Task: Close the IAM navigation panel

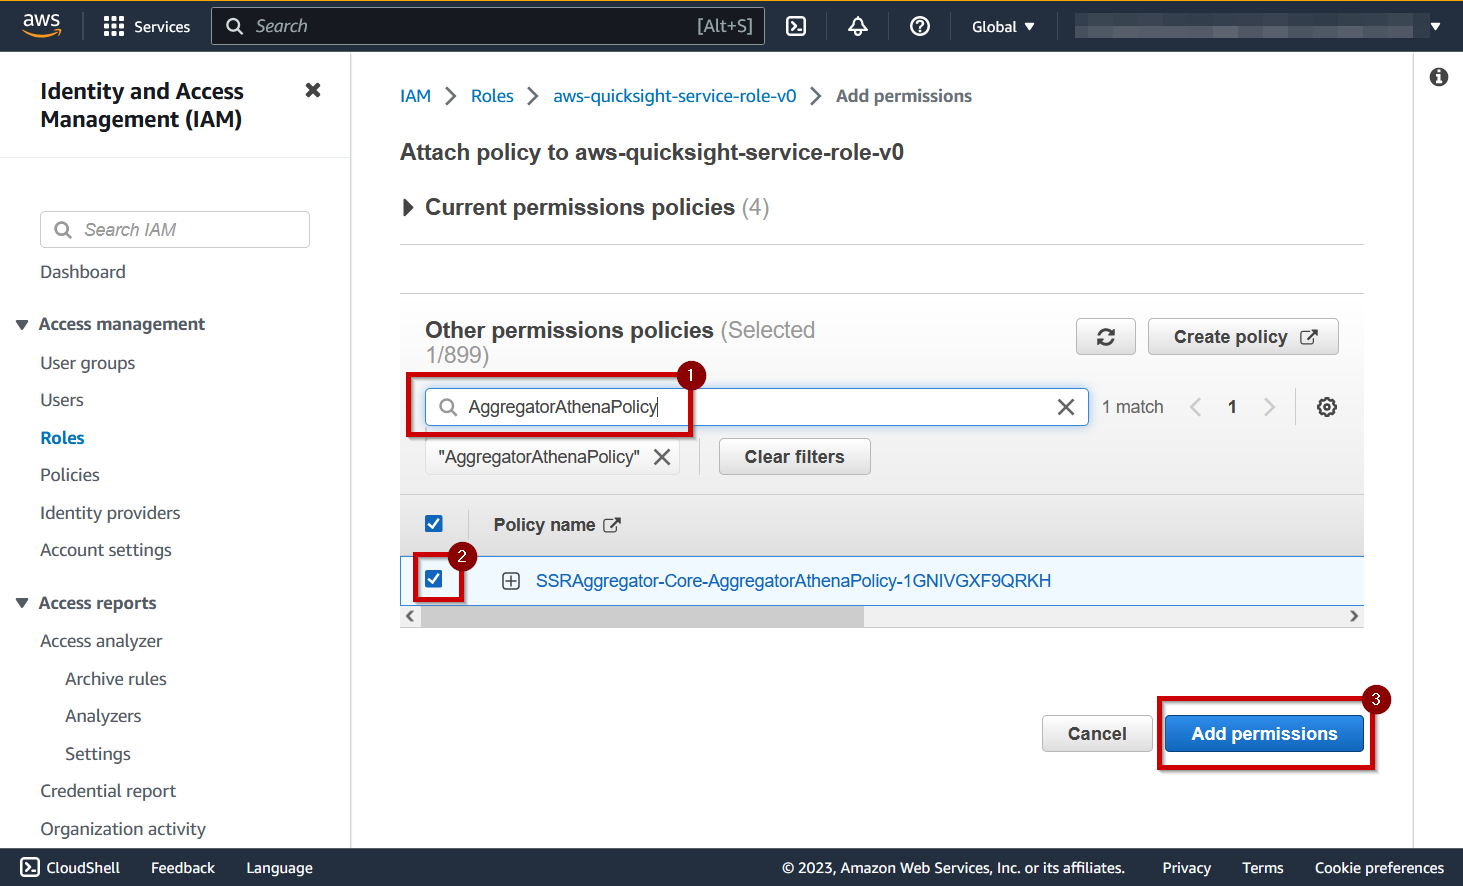Action: [x=313, y=90]
